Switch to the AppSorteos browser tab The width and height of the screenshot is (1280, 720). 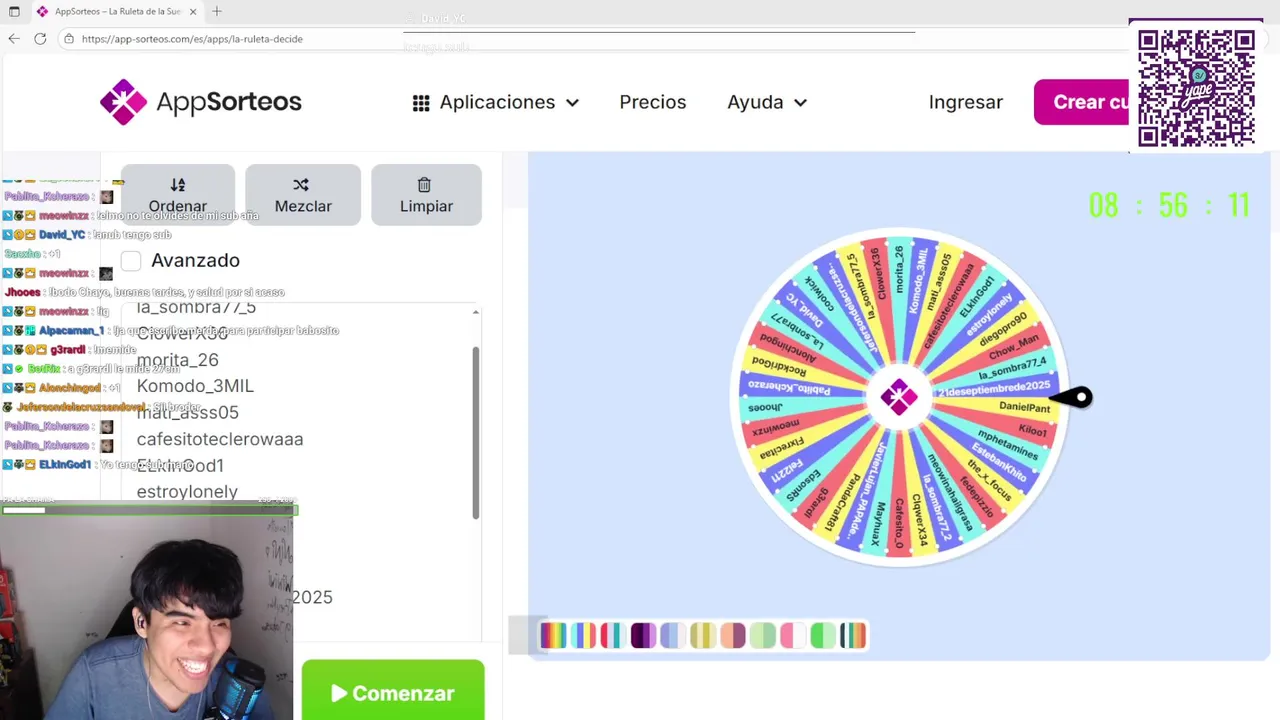(x=117, y=12)
